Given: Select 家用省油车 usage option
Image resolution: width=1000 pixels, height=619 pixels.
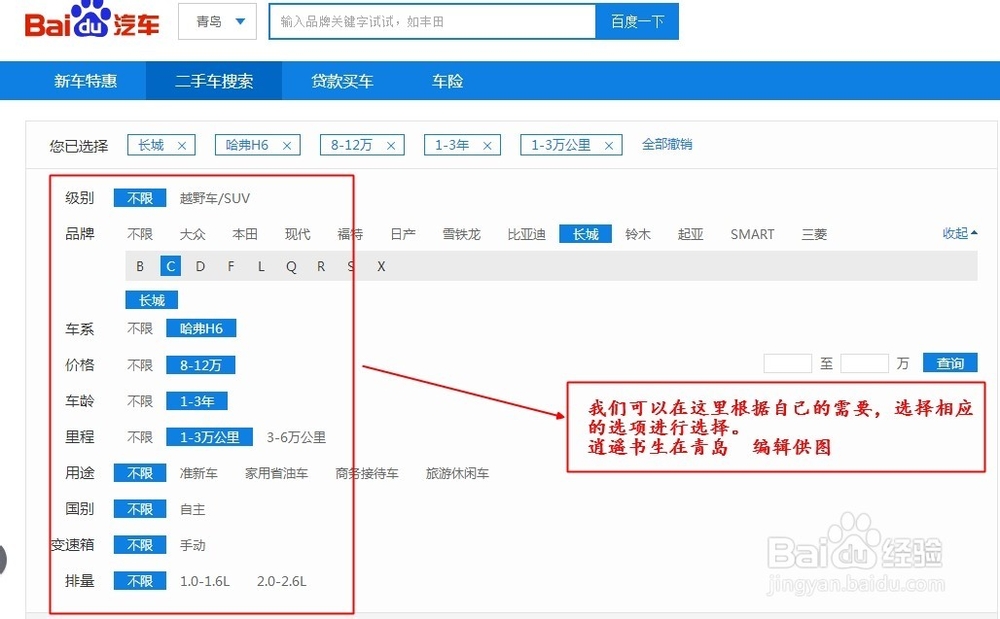Looking at the screenshot, I should tap(276, 473).
